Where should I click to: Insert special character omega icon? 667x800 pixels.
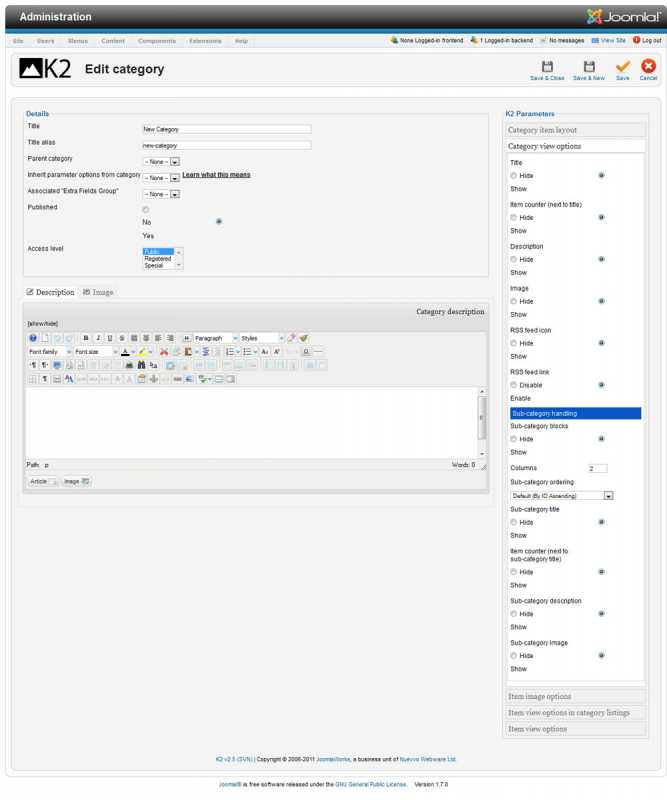coord(306,352)
